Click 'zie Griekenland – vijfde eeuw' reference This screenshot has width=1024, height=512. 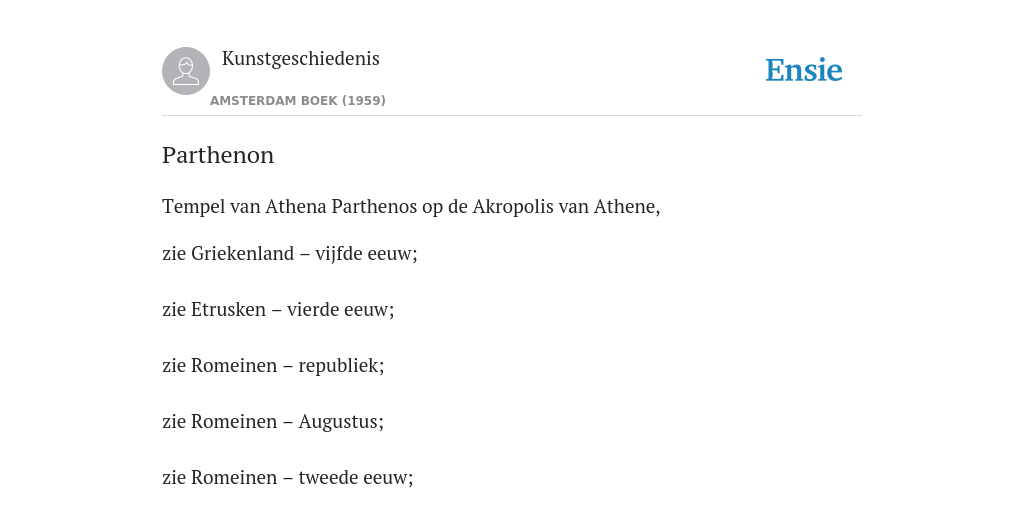tap(290, 253)
